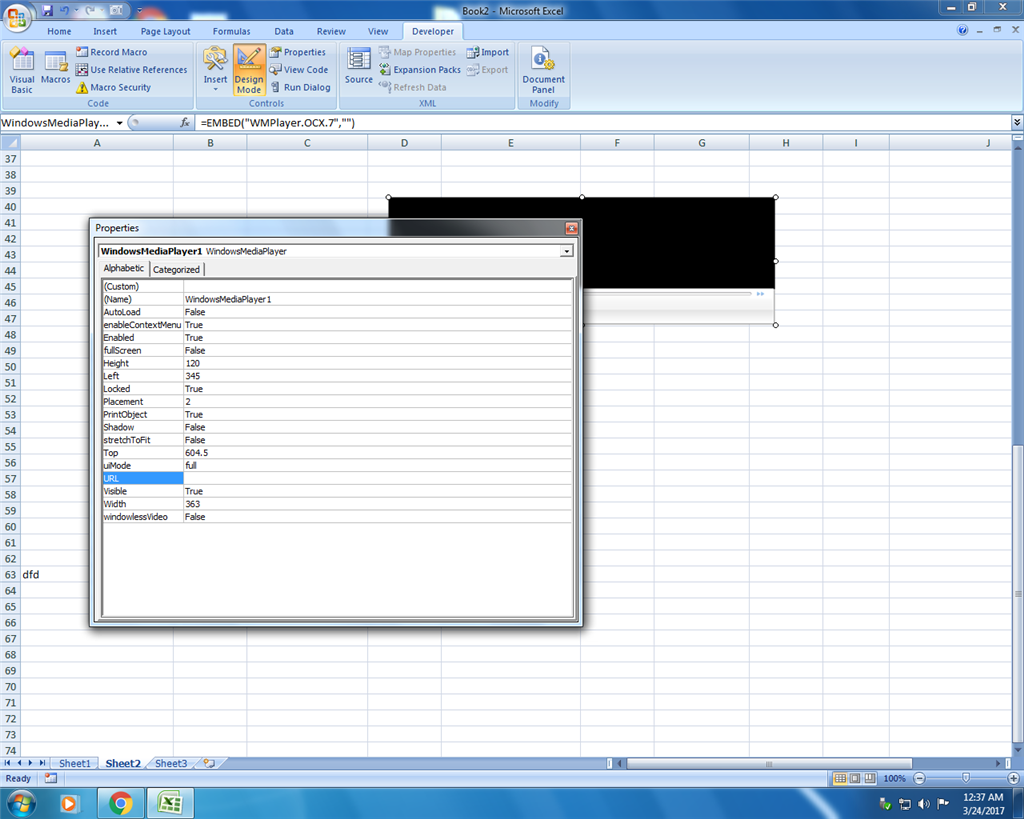1024x819 pixels.
Task: Open Excel Help
Action: pyautogui.click(x=963, y=30)
